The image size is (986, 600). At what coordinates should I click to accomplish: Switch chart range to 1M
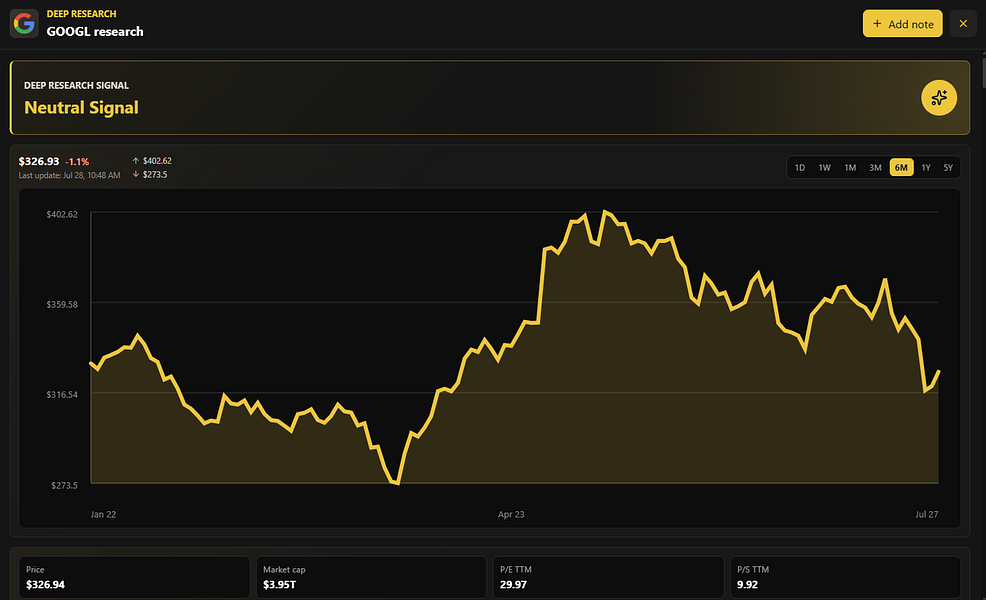coord(850,167)
